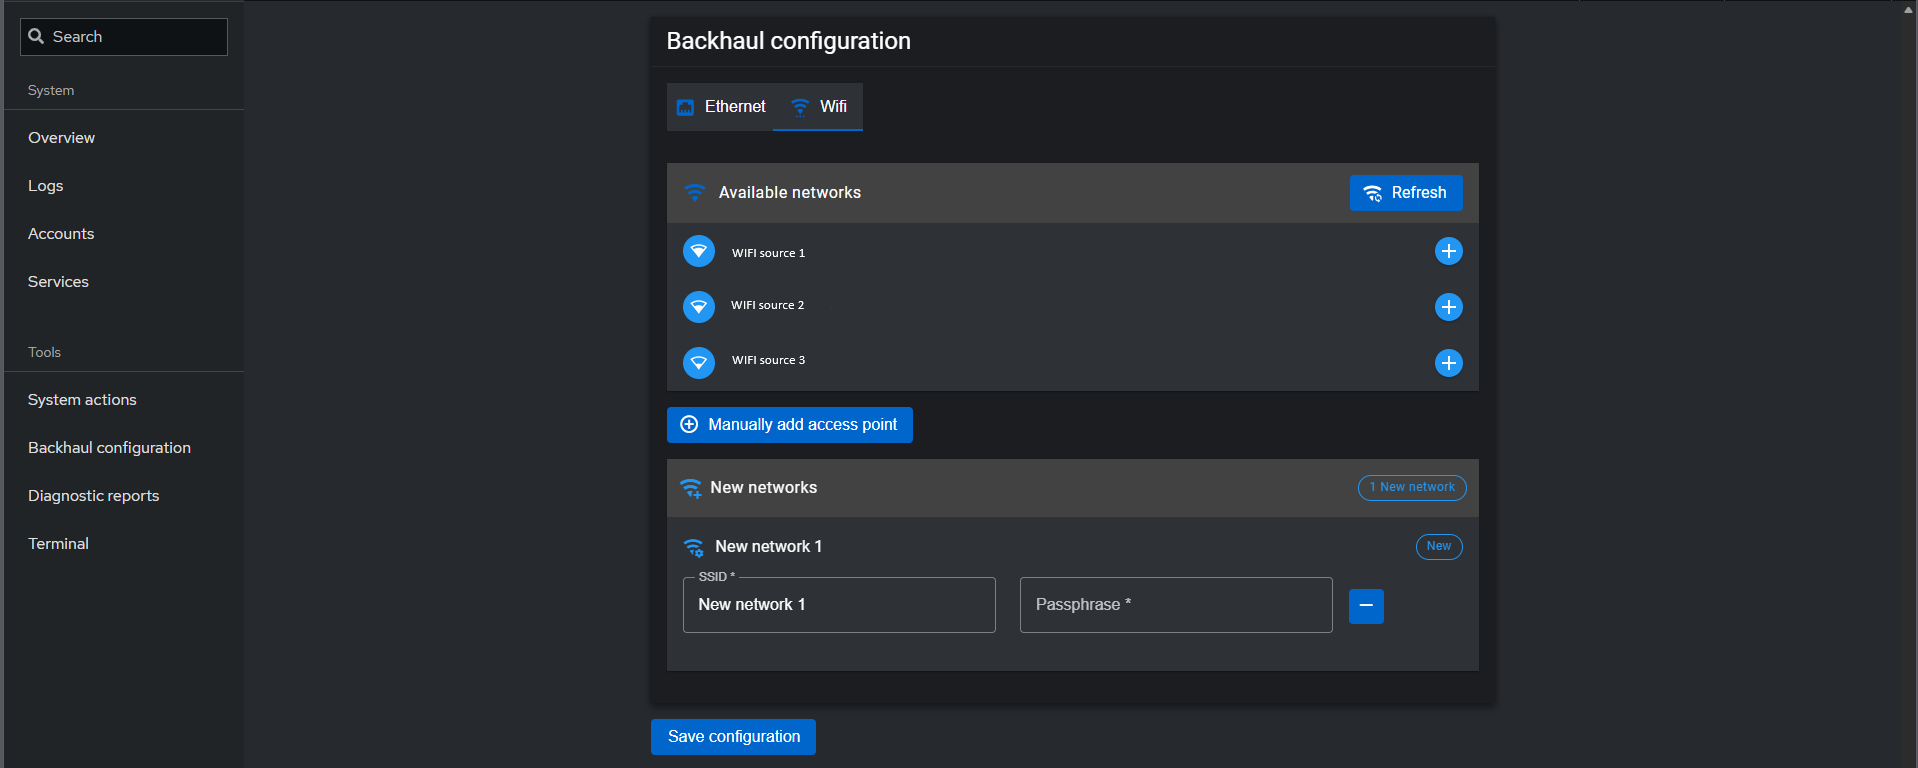The width and height of the screenshot is (1918, 768).
Task: Open Logs in the sidebar
Action: [46, 186]
